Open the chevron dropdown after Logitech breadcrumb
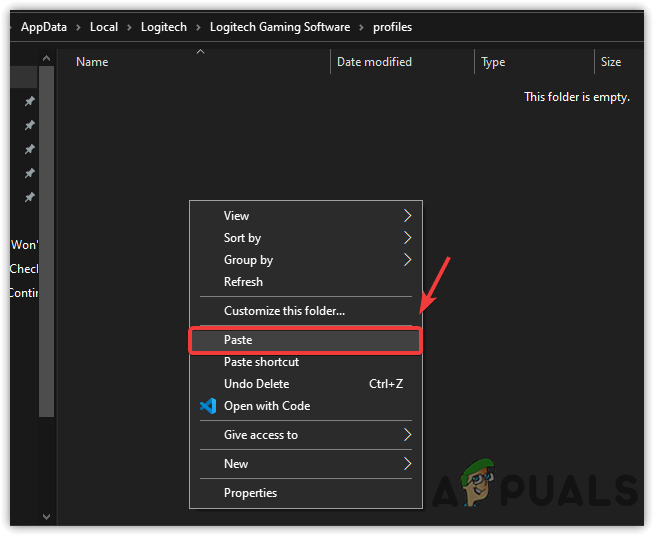The image size is (654, 536). point(199,28)
